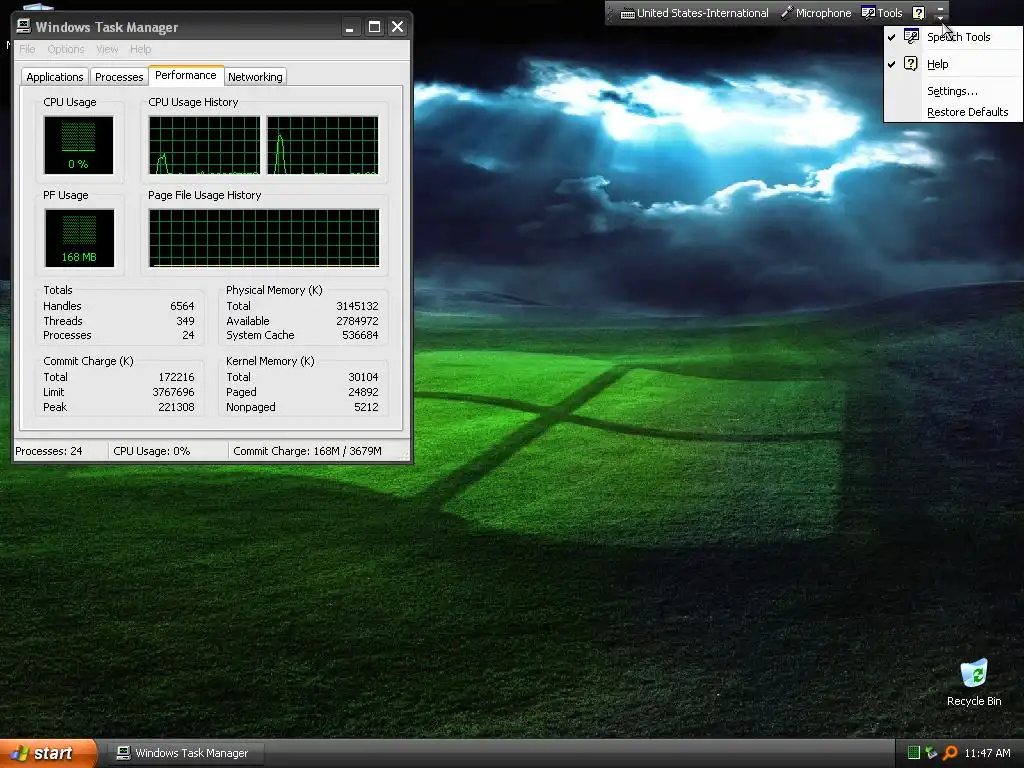This screenshot has width=1024, height=768.
Task: Click the left CPU Usage History graph
Action: click(204, 145)
